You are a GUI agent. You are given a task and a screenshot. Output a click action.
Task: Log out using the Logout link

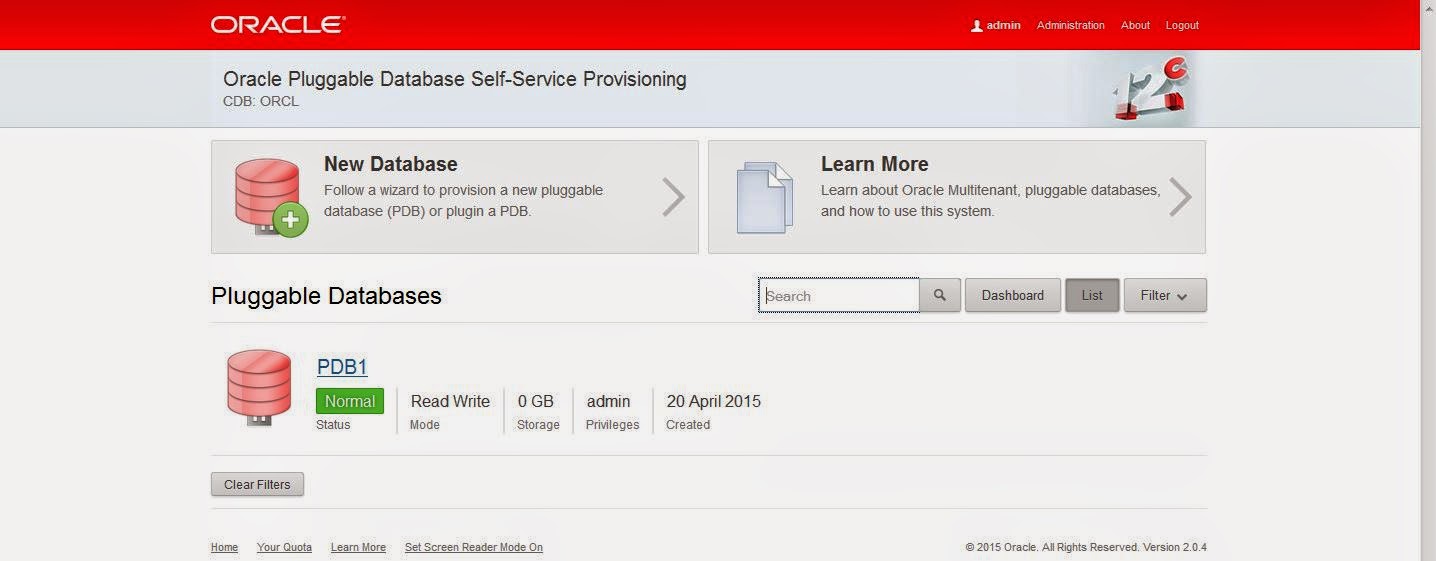tap(1182, 26)
